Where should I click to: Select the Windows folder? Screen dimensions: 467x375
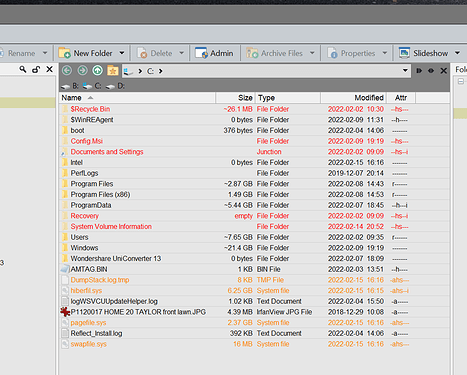tap(84, 248)
